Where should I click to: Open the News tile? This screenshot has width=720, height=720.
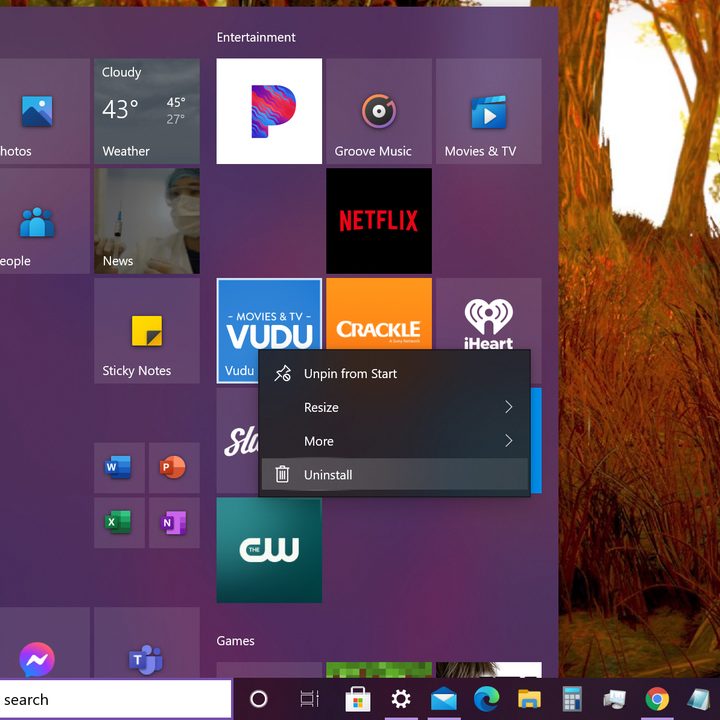(147, 221)
